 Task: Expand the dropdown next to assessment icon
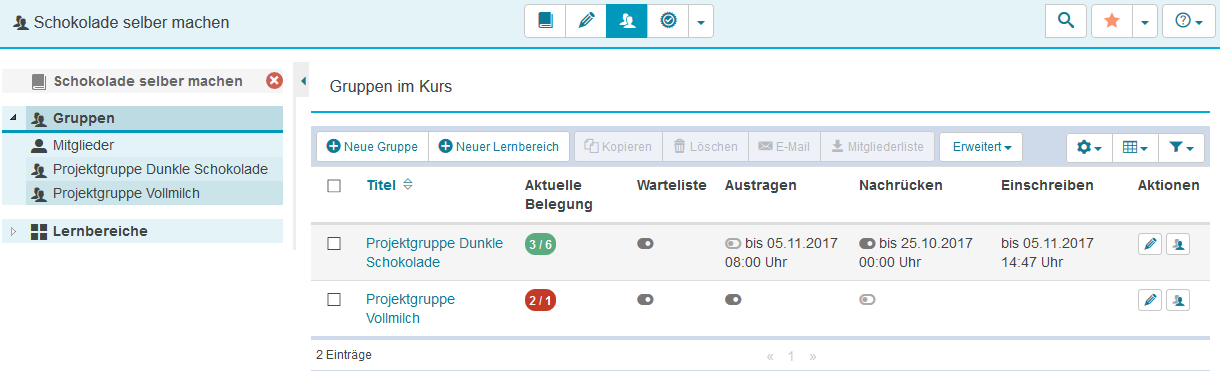tap(701, 21)
